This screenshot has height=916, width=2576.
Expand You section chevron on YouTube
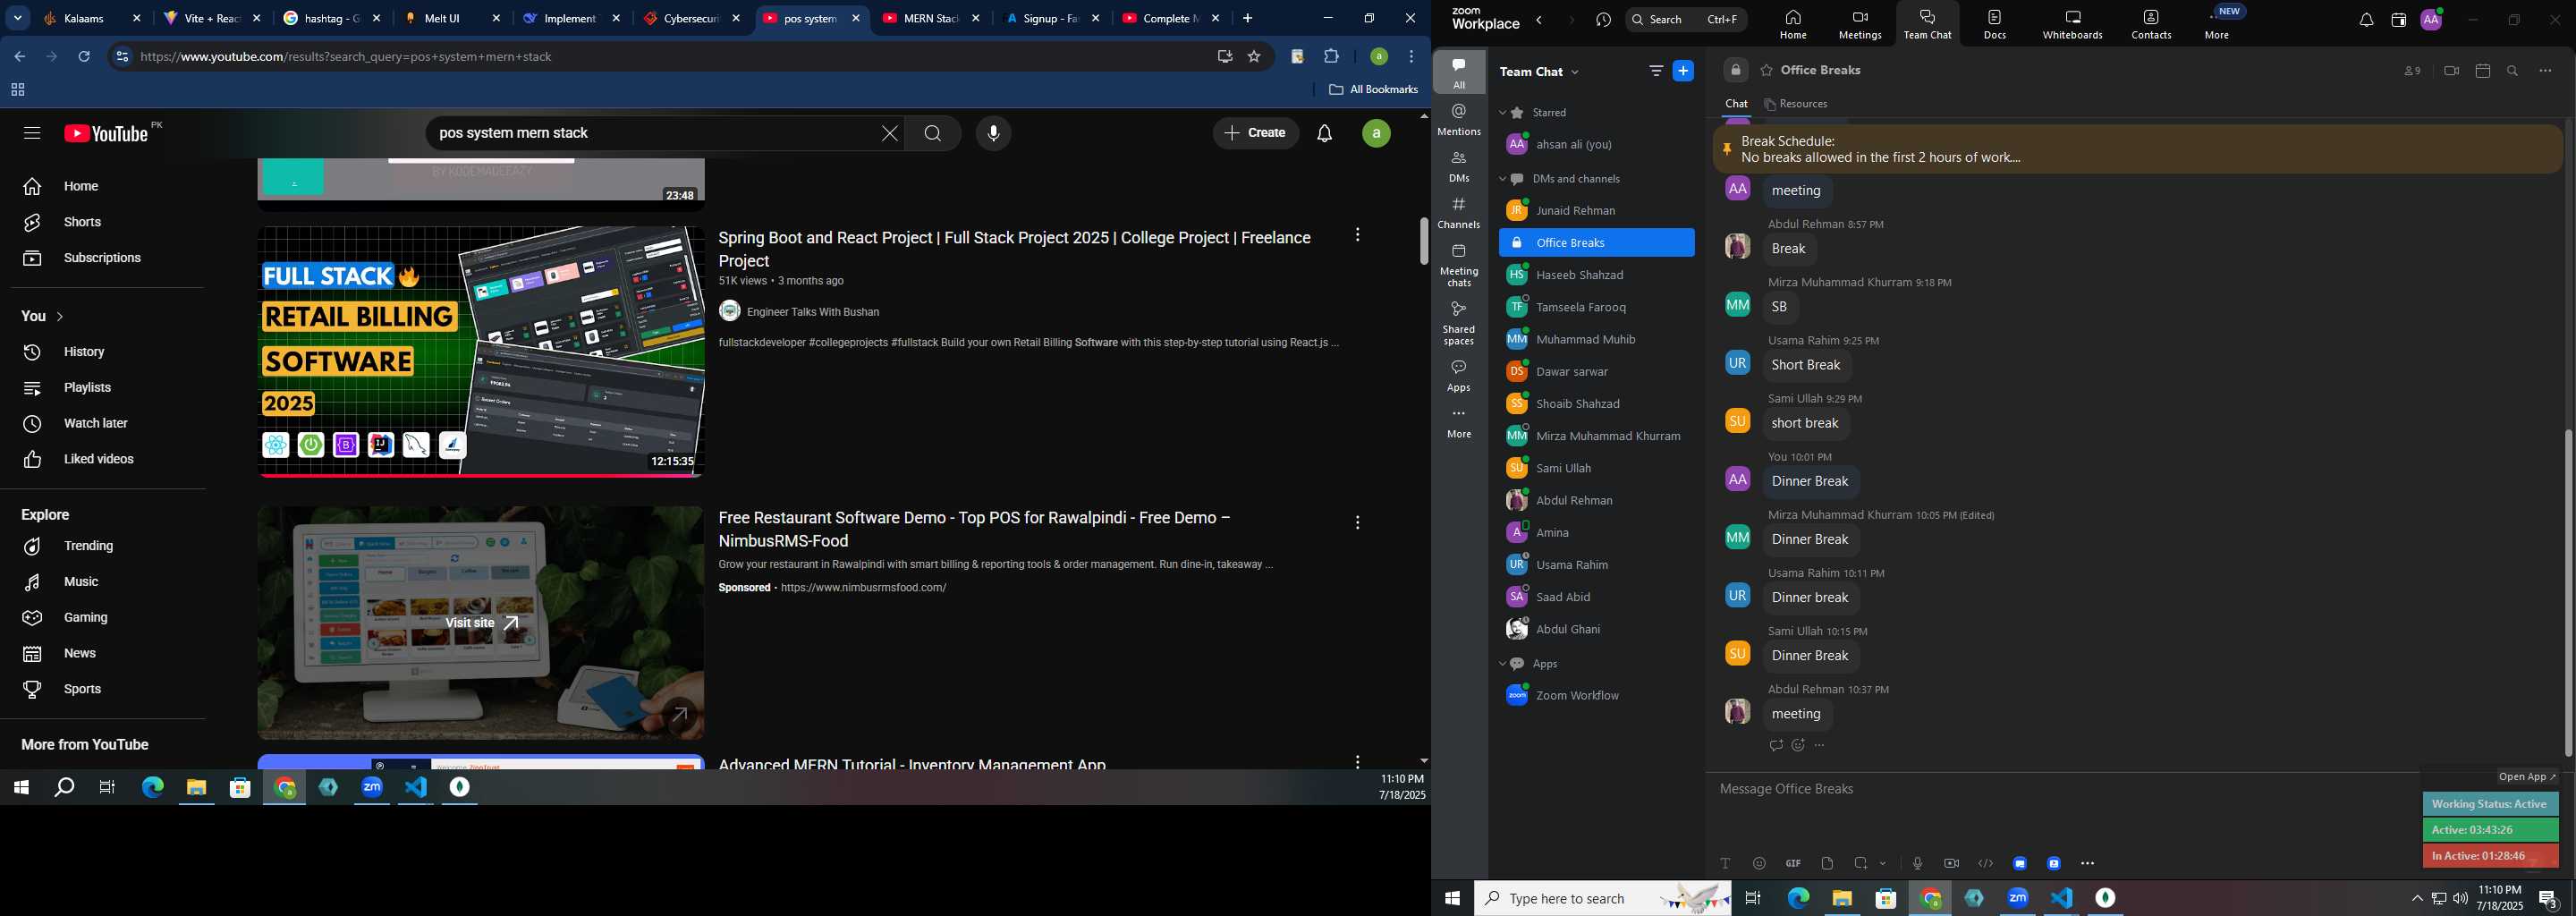(x=60, y=317)
